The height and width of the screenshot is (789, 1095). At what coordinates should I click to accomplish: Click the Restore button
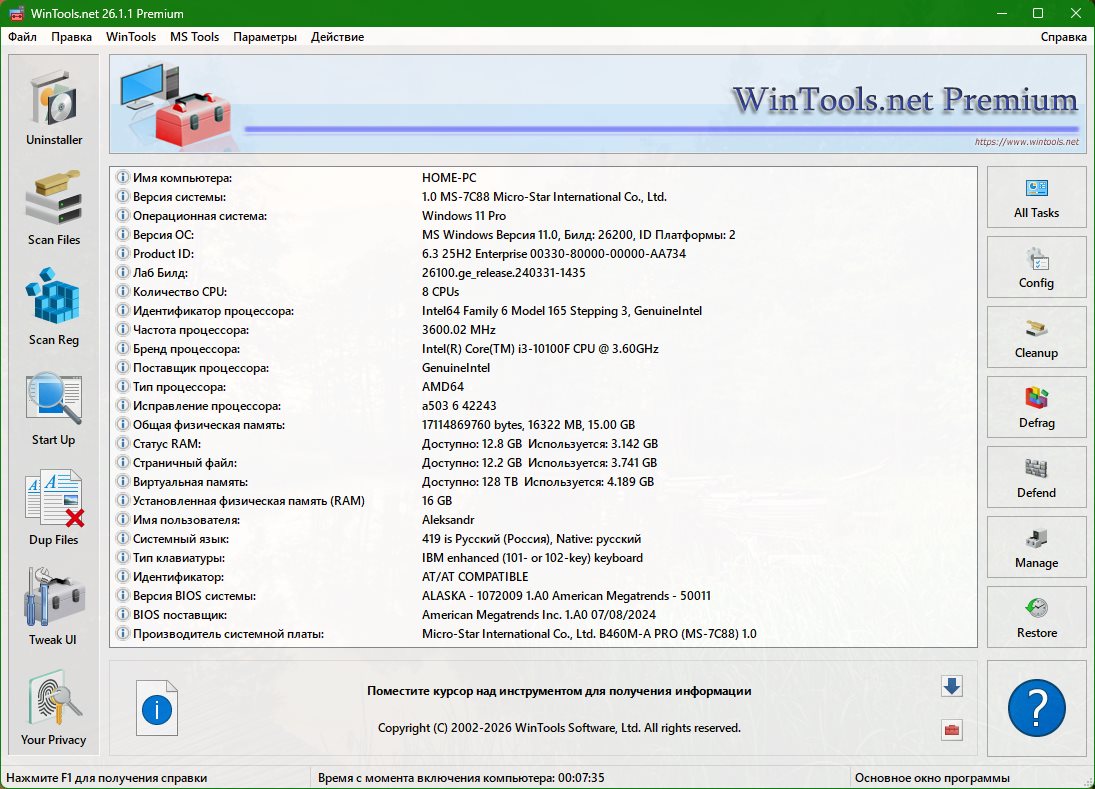(1036, 617)
